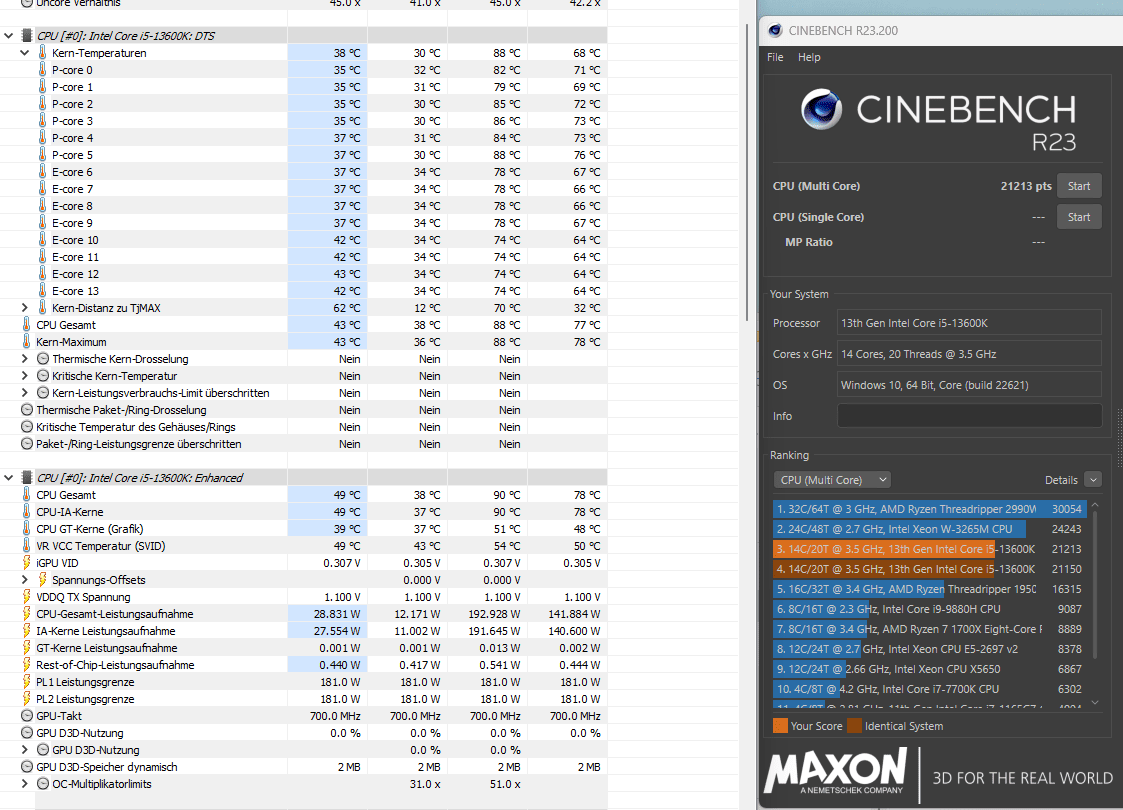Viewport: 1123px width, 810px height.
Task: Click status icon beside Thermische Paket-/Ring-Drosselung
Action: pos(27,410)
